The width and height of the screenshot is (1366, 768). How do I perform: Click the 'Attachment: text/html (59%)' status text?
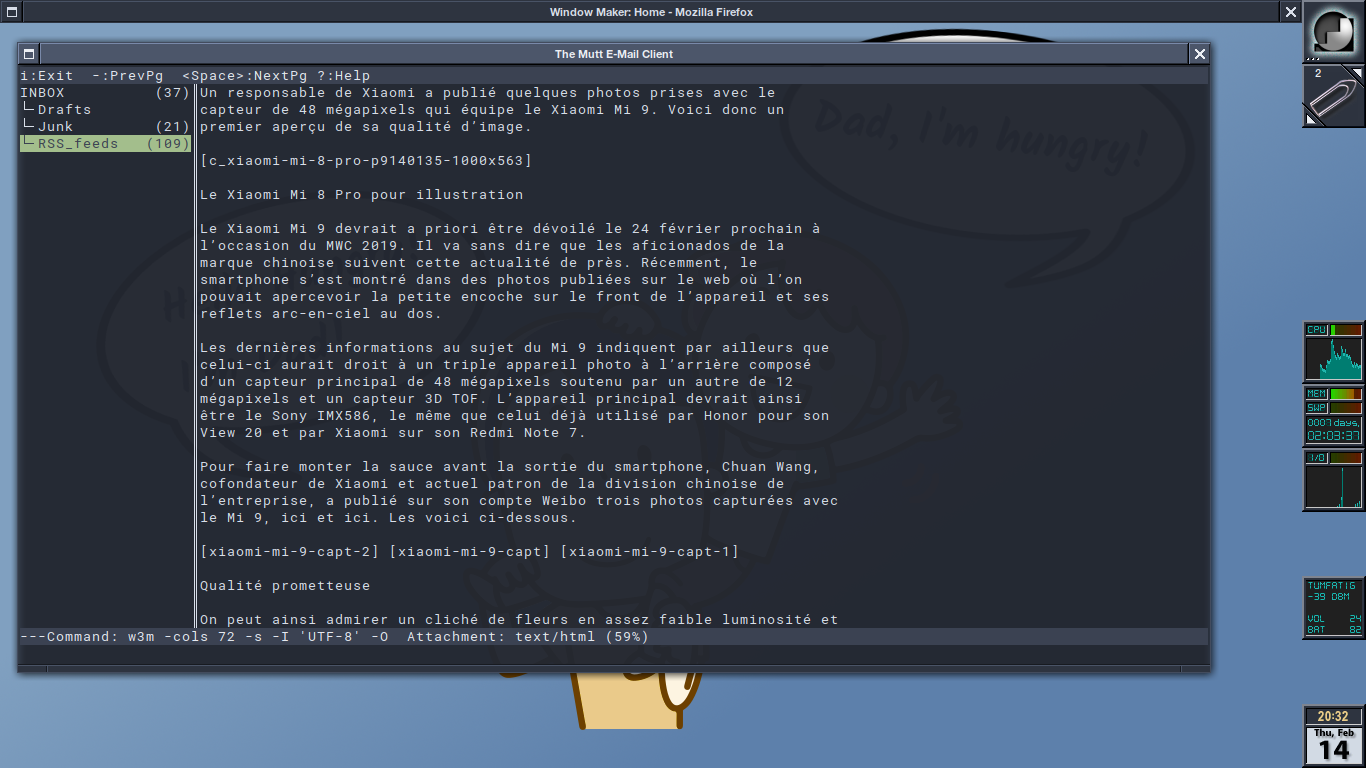coord(528,637)
